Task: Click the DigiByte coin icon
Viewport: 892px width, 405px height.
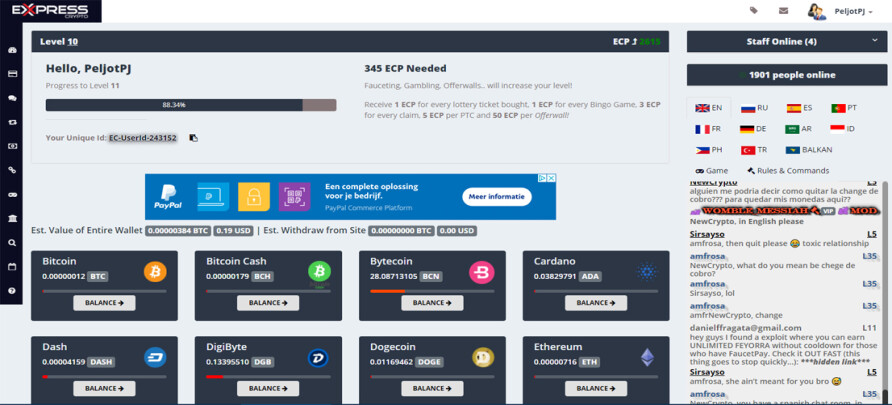Action: coord(319,357)
